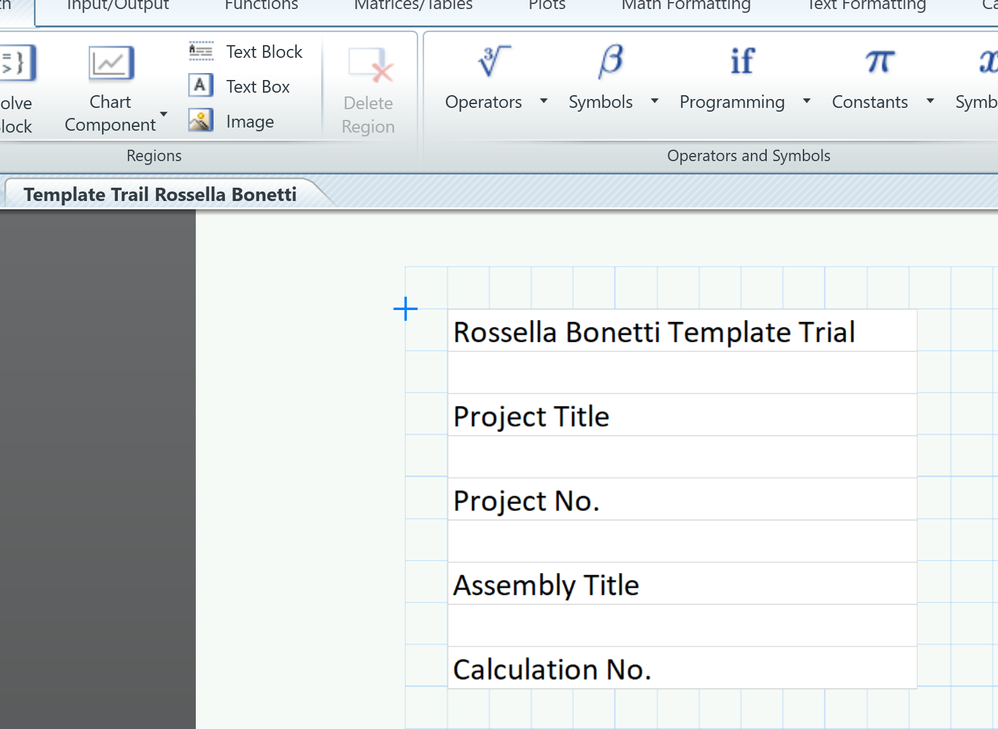
Task: Click the Solve Block icon
Action: (x=17, y=65)
